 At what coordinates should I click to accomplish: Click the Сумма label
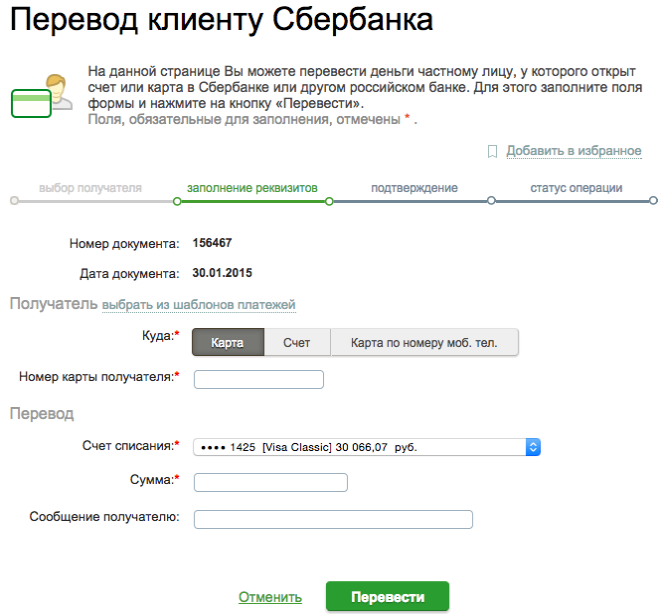point(154,479)
